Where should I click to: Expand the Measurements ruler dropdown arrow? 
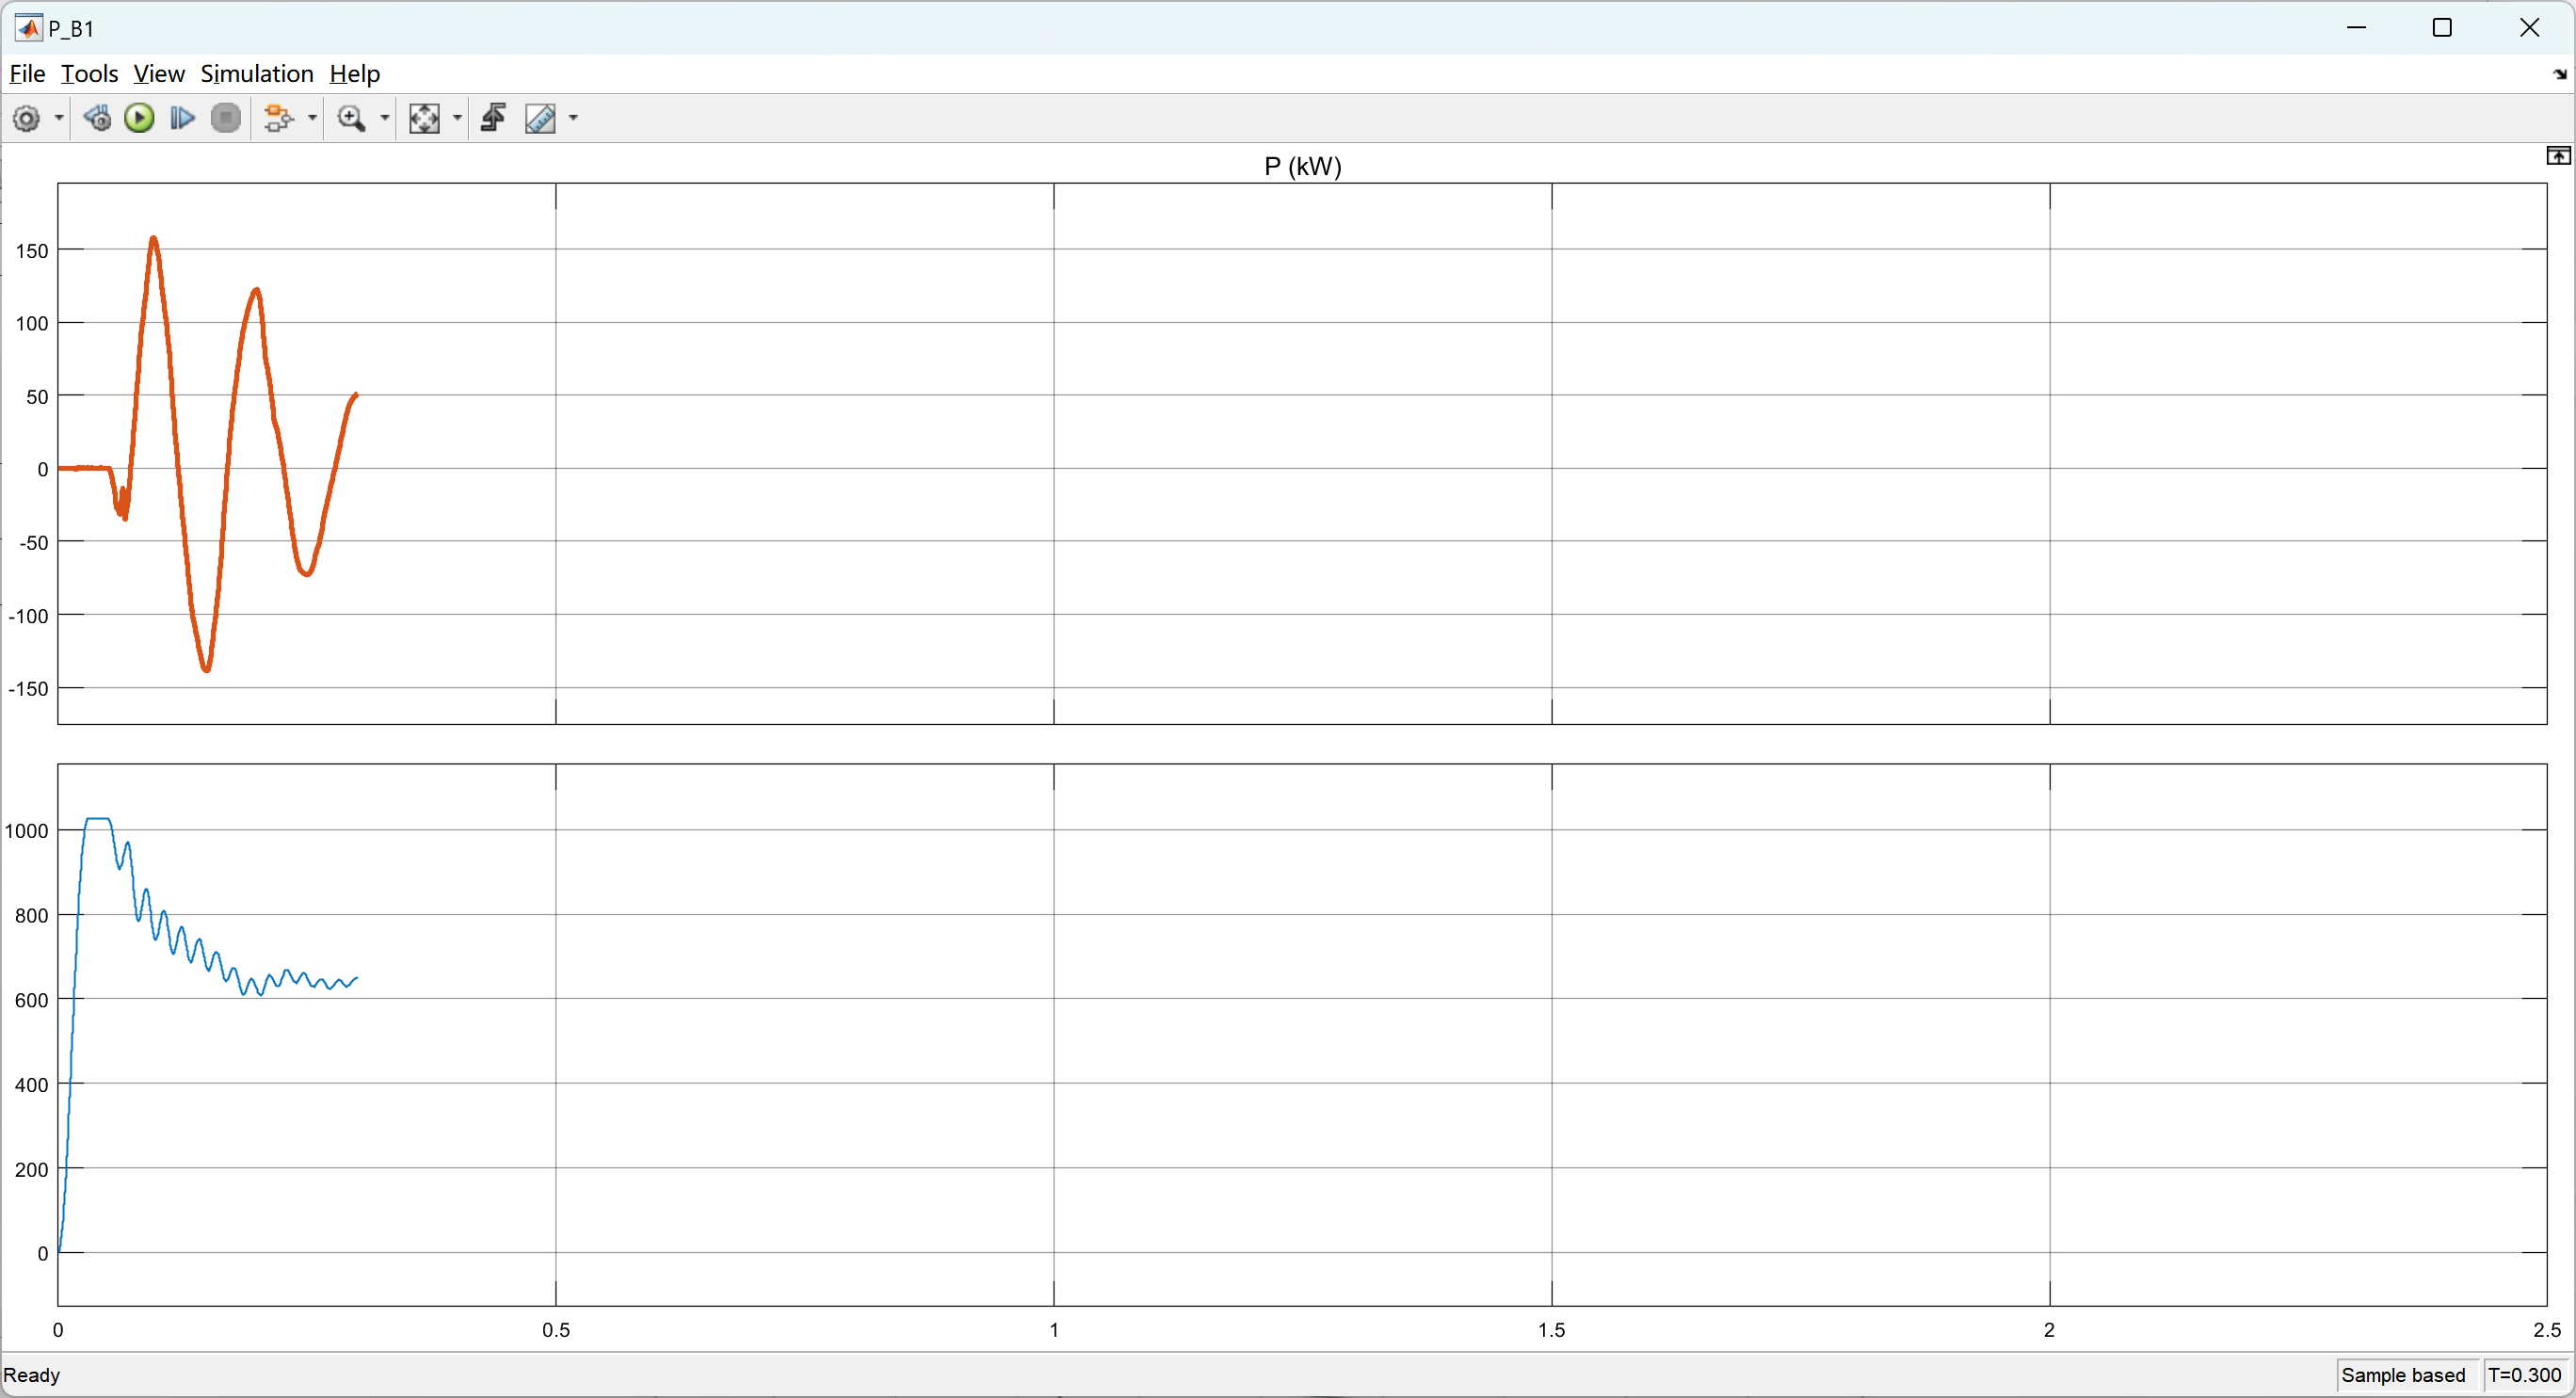tap(574, 119)
